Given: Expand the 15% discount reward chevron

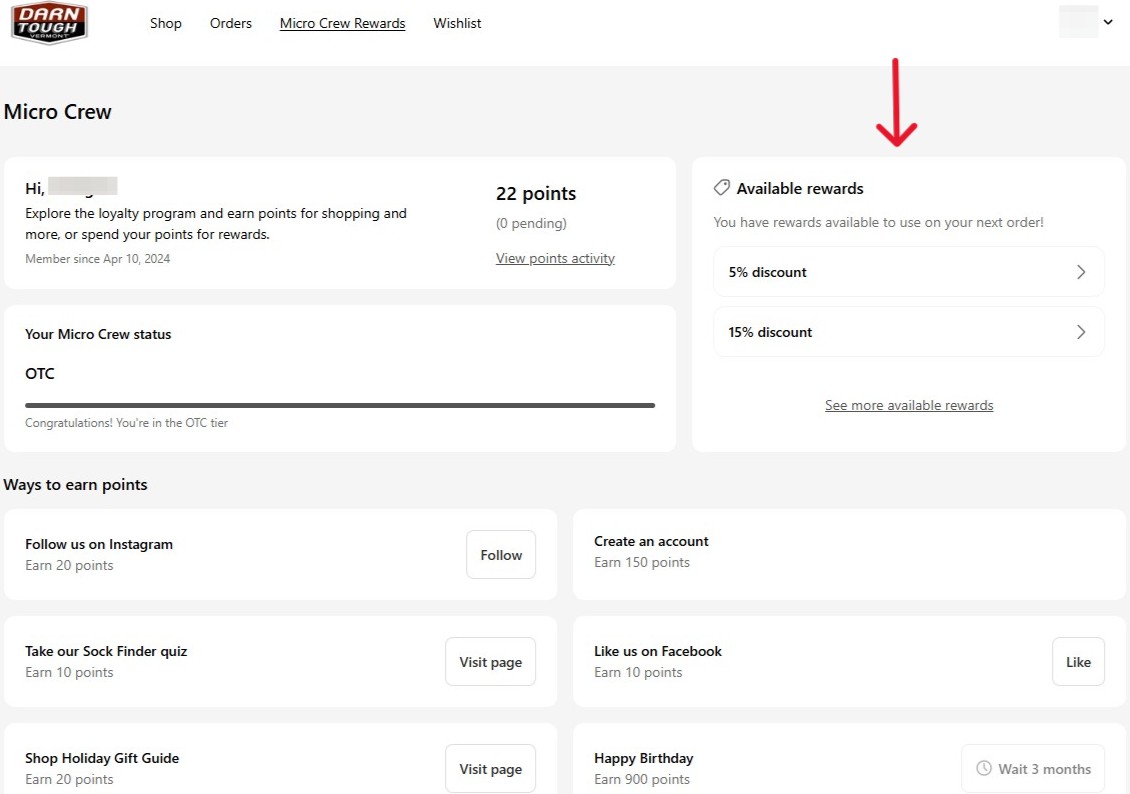Looking at the screenshot, I should point(1081,331).
